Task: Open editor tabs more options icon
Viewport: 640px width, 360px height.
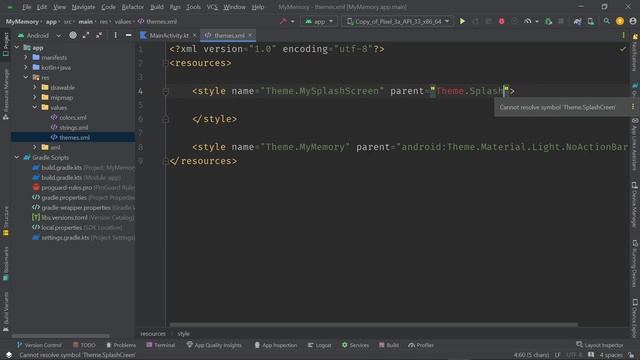Action: [623, 36]
